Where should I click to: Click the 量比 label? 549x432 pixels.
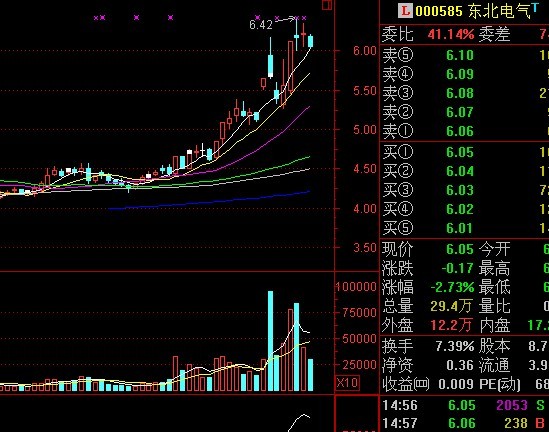pos(494,306)
